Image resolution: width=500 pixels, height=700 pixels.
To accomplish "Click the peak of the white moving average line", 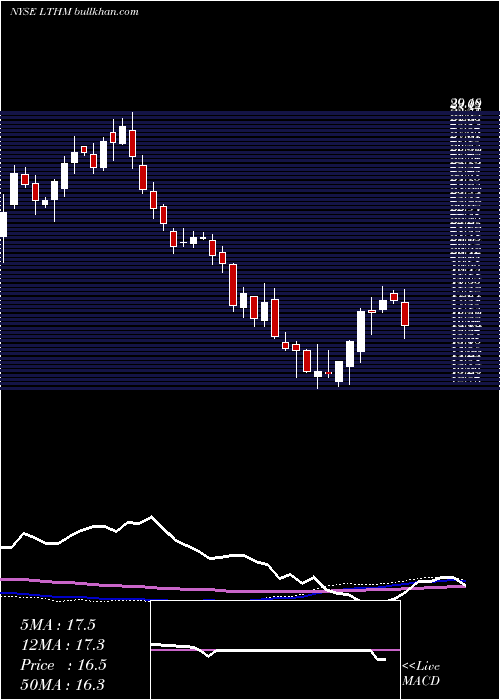I will [x=151, y=517].
